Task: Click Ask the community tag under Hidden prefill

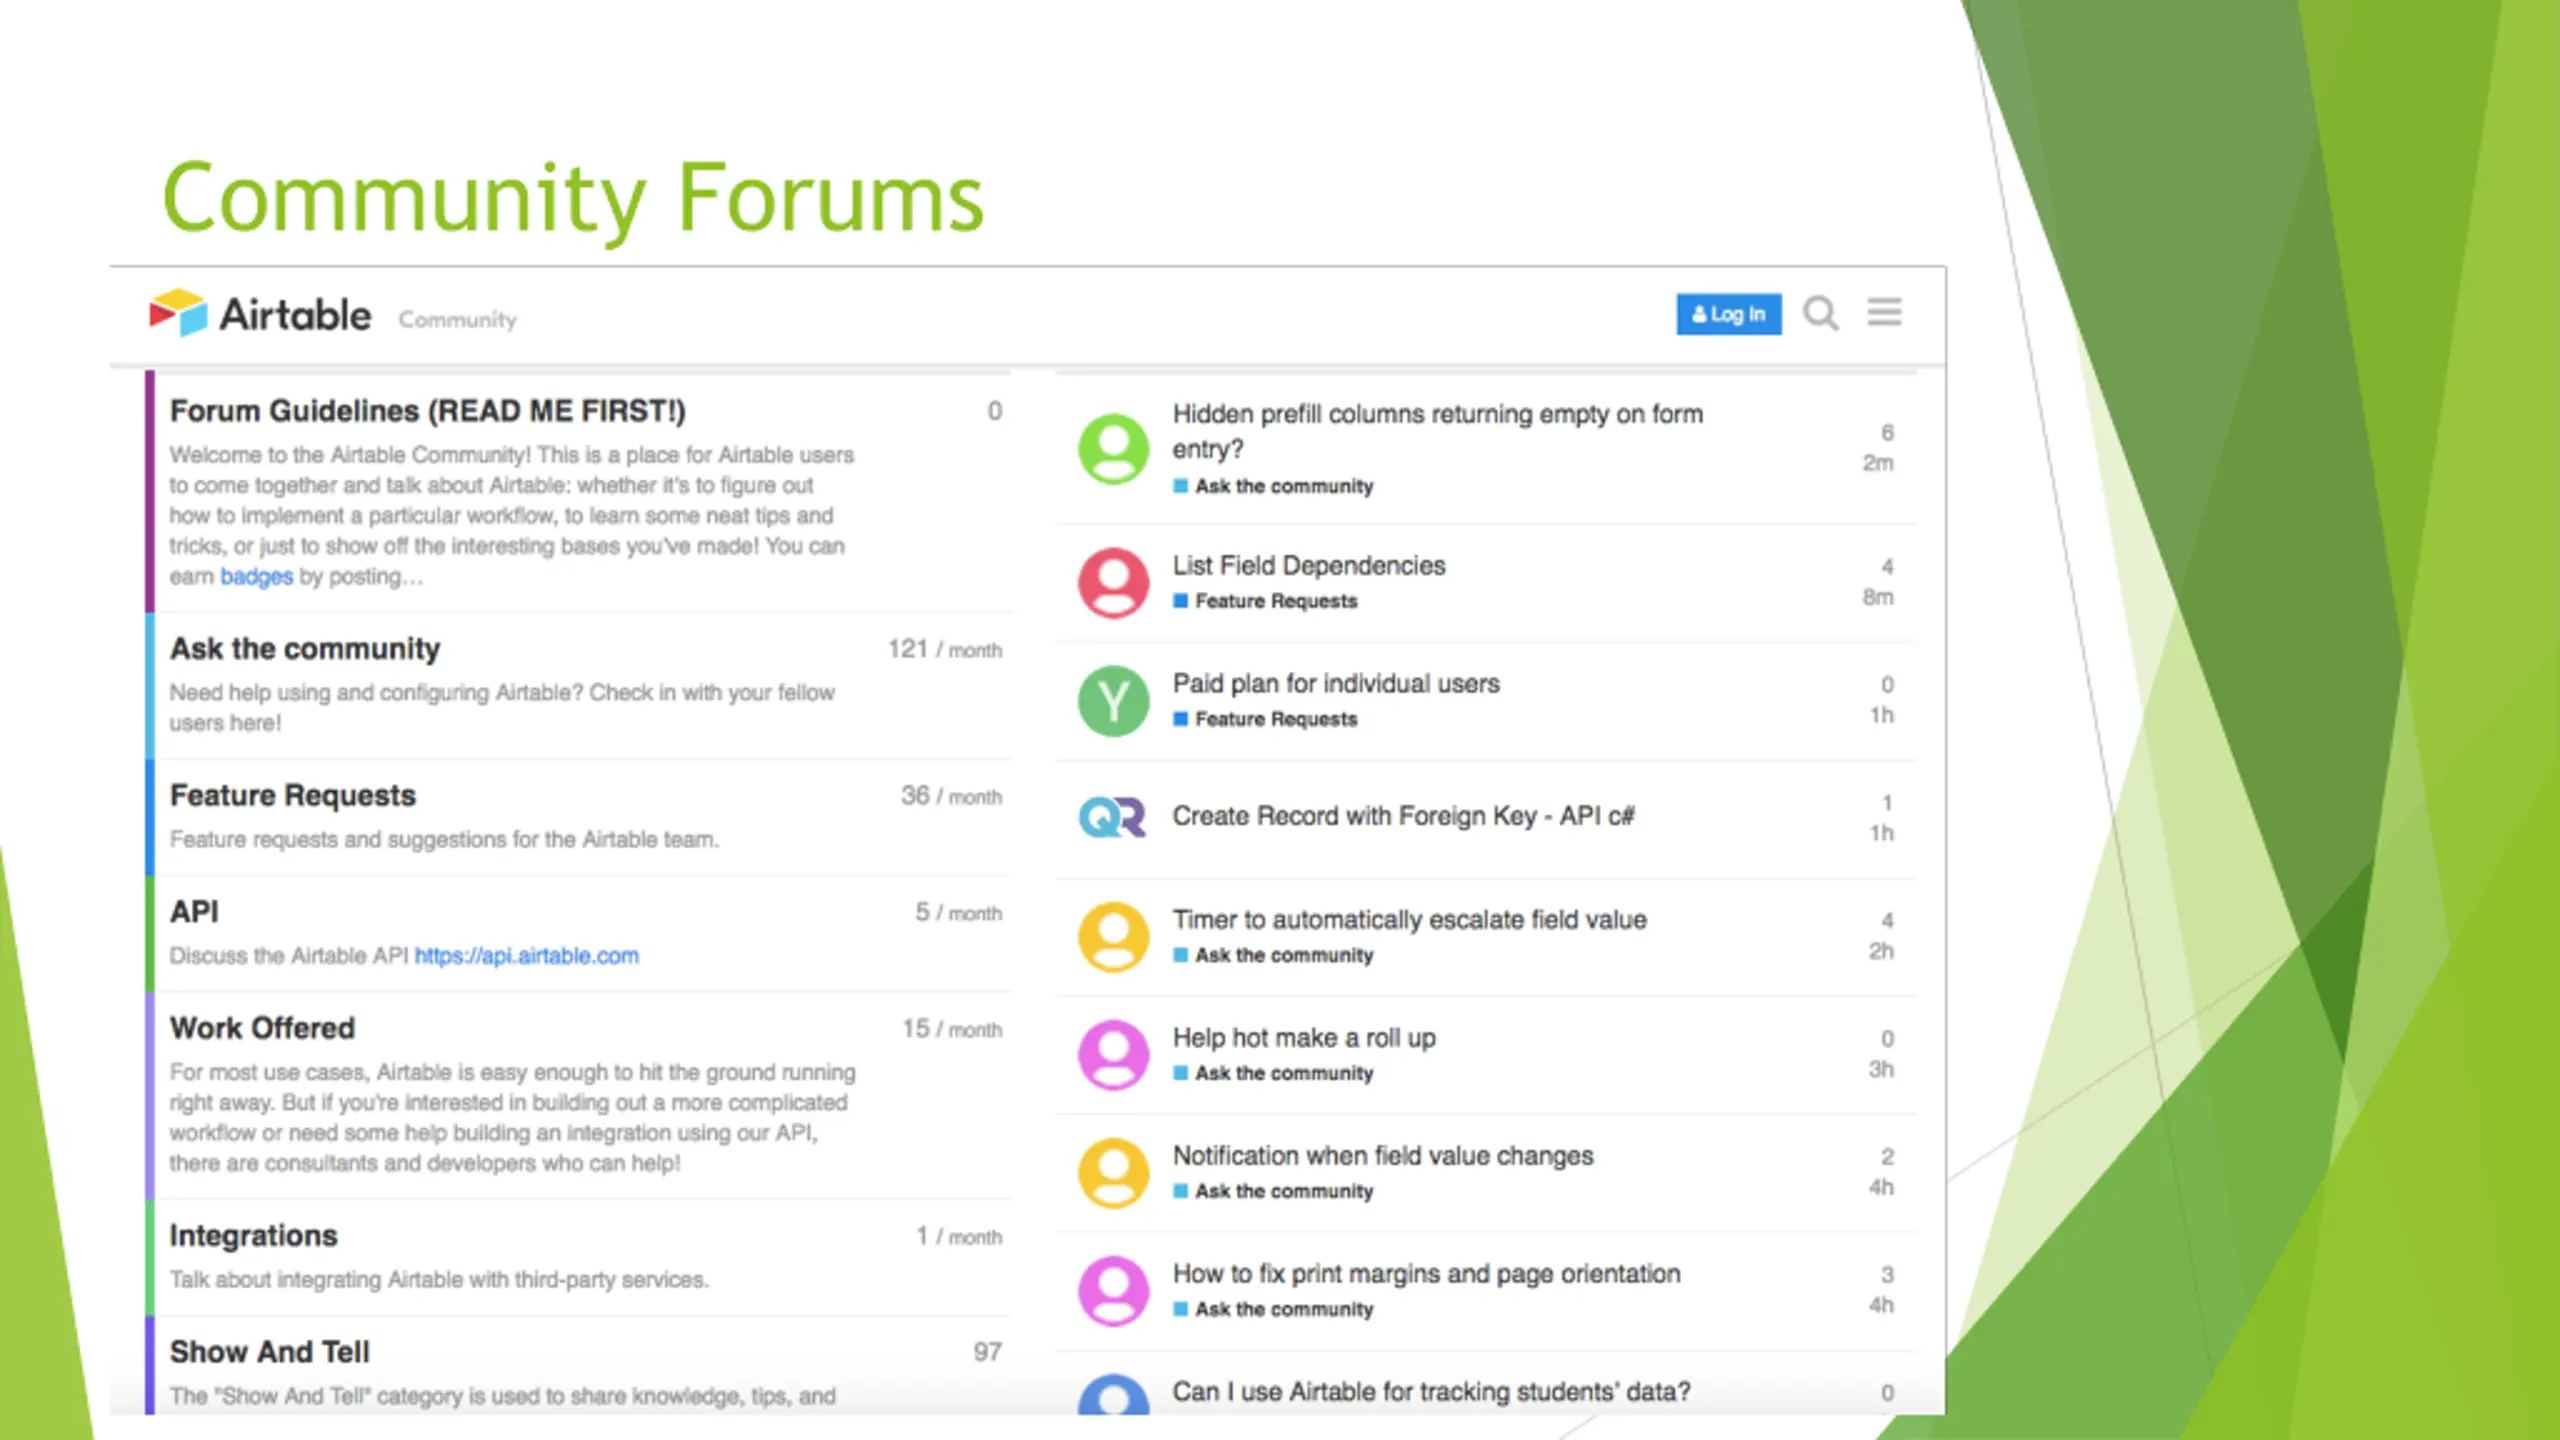Action: pos(1273,487)
